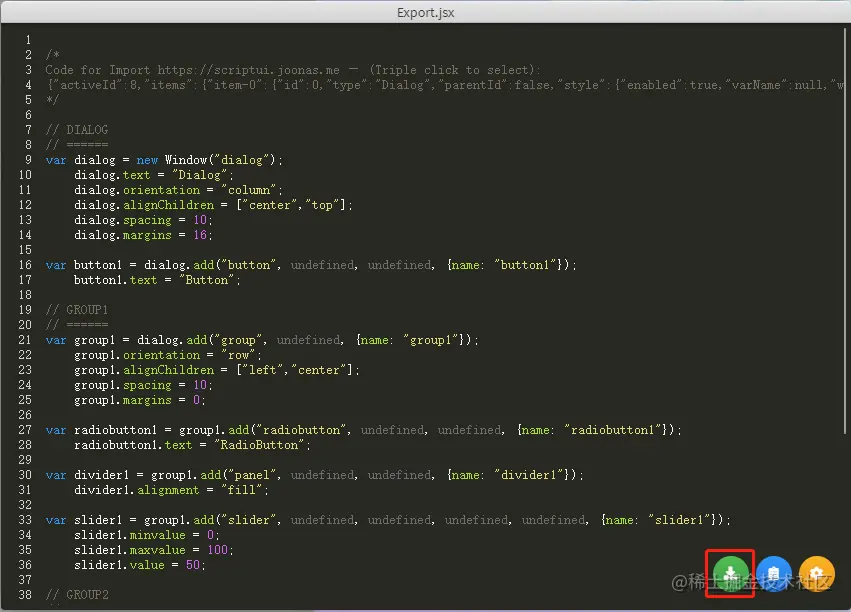The width and height of the screenshot is (851, 612).
Task: Click the 'dialog.spacing = 10;' line
Action: click(x=143, y=220)
